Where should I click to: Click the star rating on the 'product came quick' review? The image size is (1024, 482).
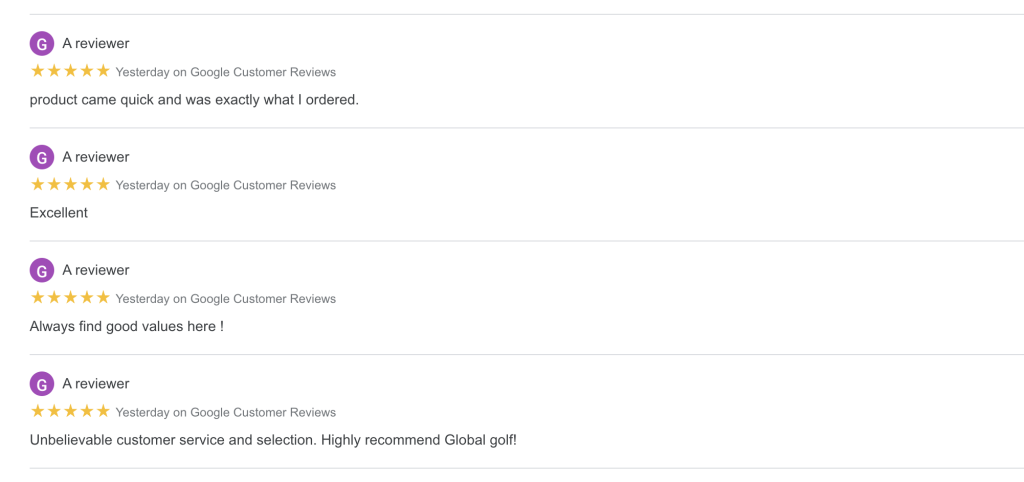pyautogui.click(x=71, y=71)
